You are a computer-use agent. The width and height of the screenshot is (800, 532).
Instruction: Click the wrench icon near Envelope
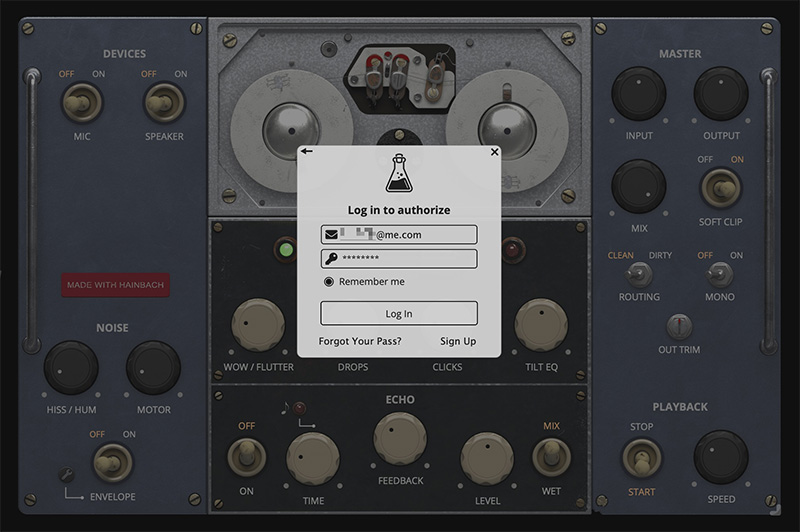(66, 473)
